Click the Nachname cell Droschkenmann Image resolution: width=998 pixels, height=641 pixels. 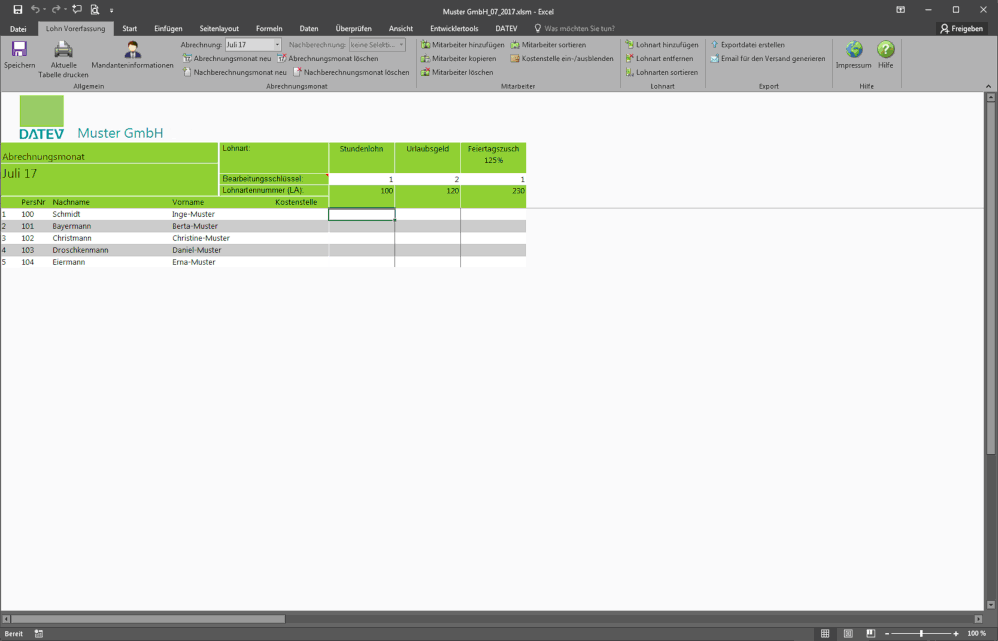click(x=80, y=250)
